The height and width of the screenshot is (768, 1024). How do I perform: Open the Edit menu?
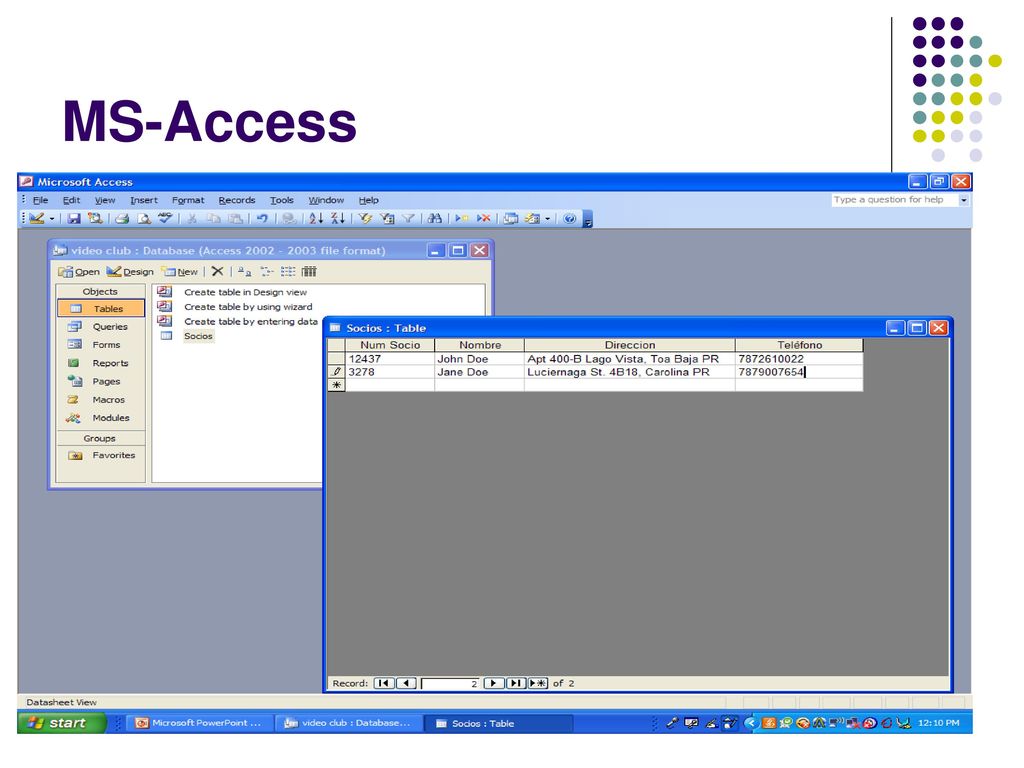pyautogui.click(x=71, y=200)
